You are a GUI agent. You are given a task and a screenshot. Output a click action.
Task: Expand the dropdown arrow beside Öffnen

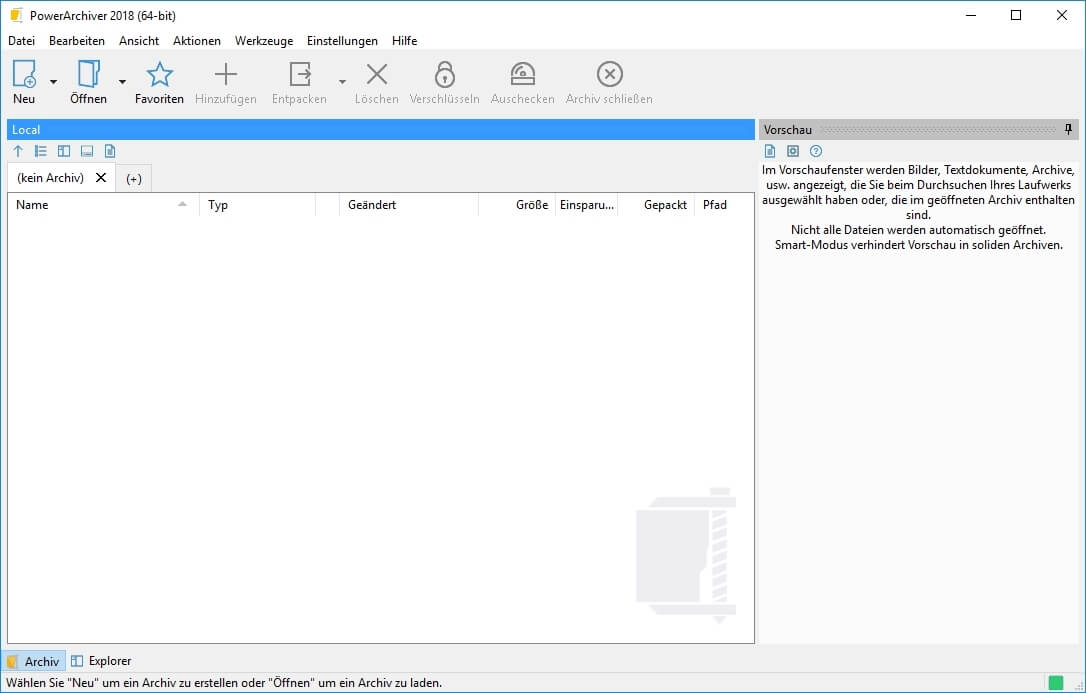pyautogui.click(x=122, y=82)
